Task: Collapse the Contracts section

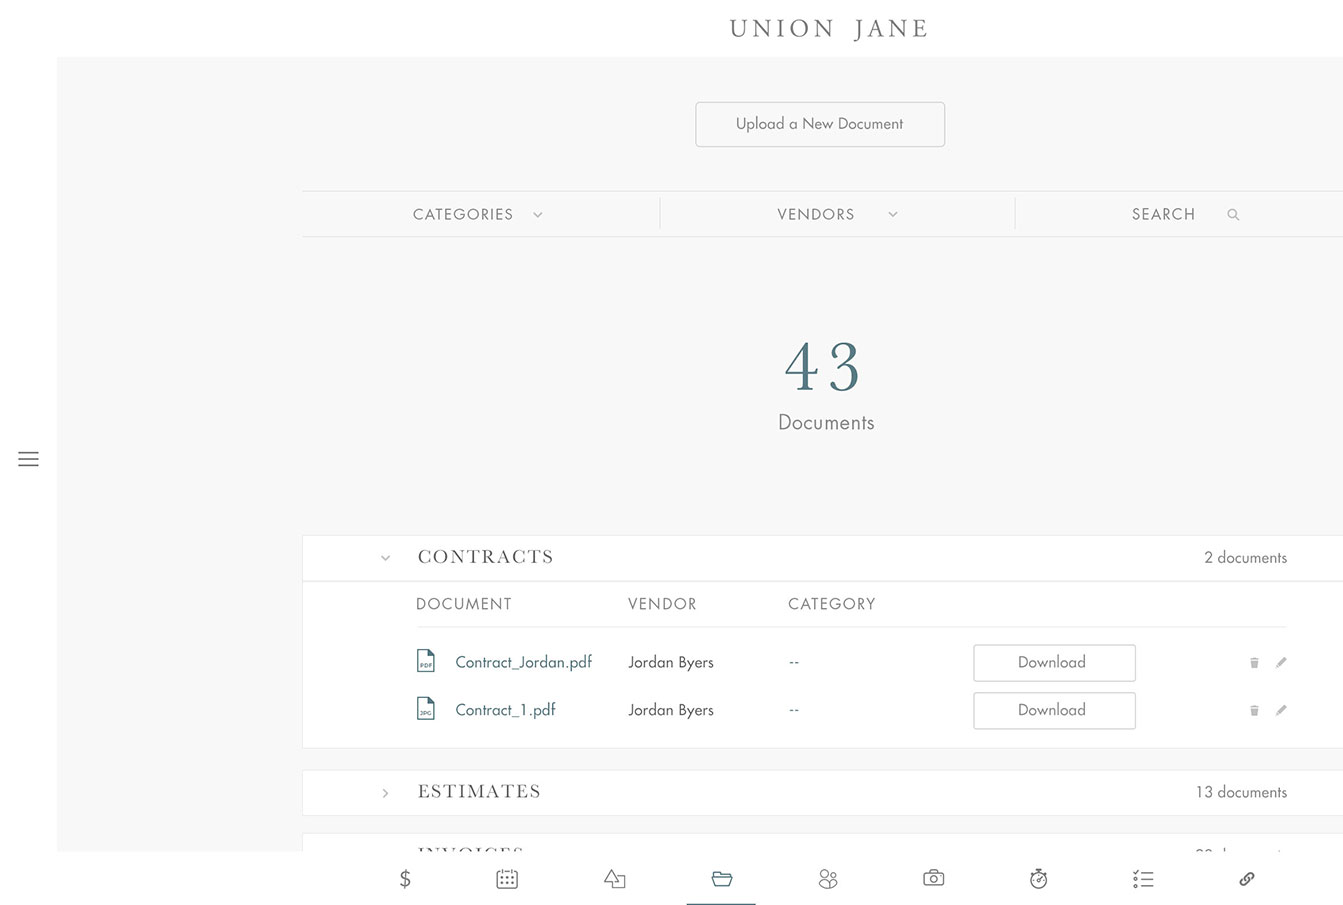Action: tap(385, 558)
